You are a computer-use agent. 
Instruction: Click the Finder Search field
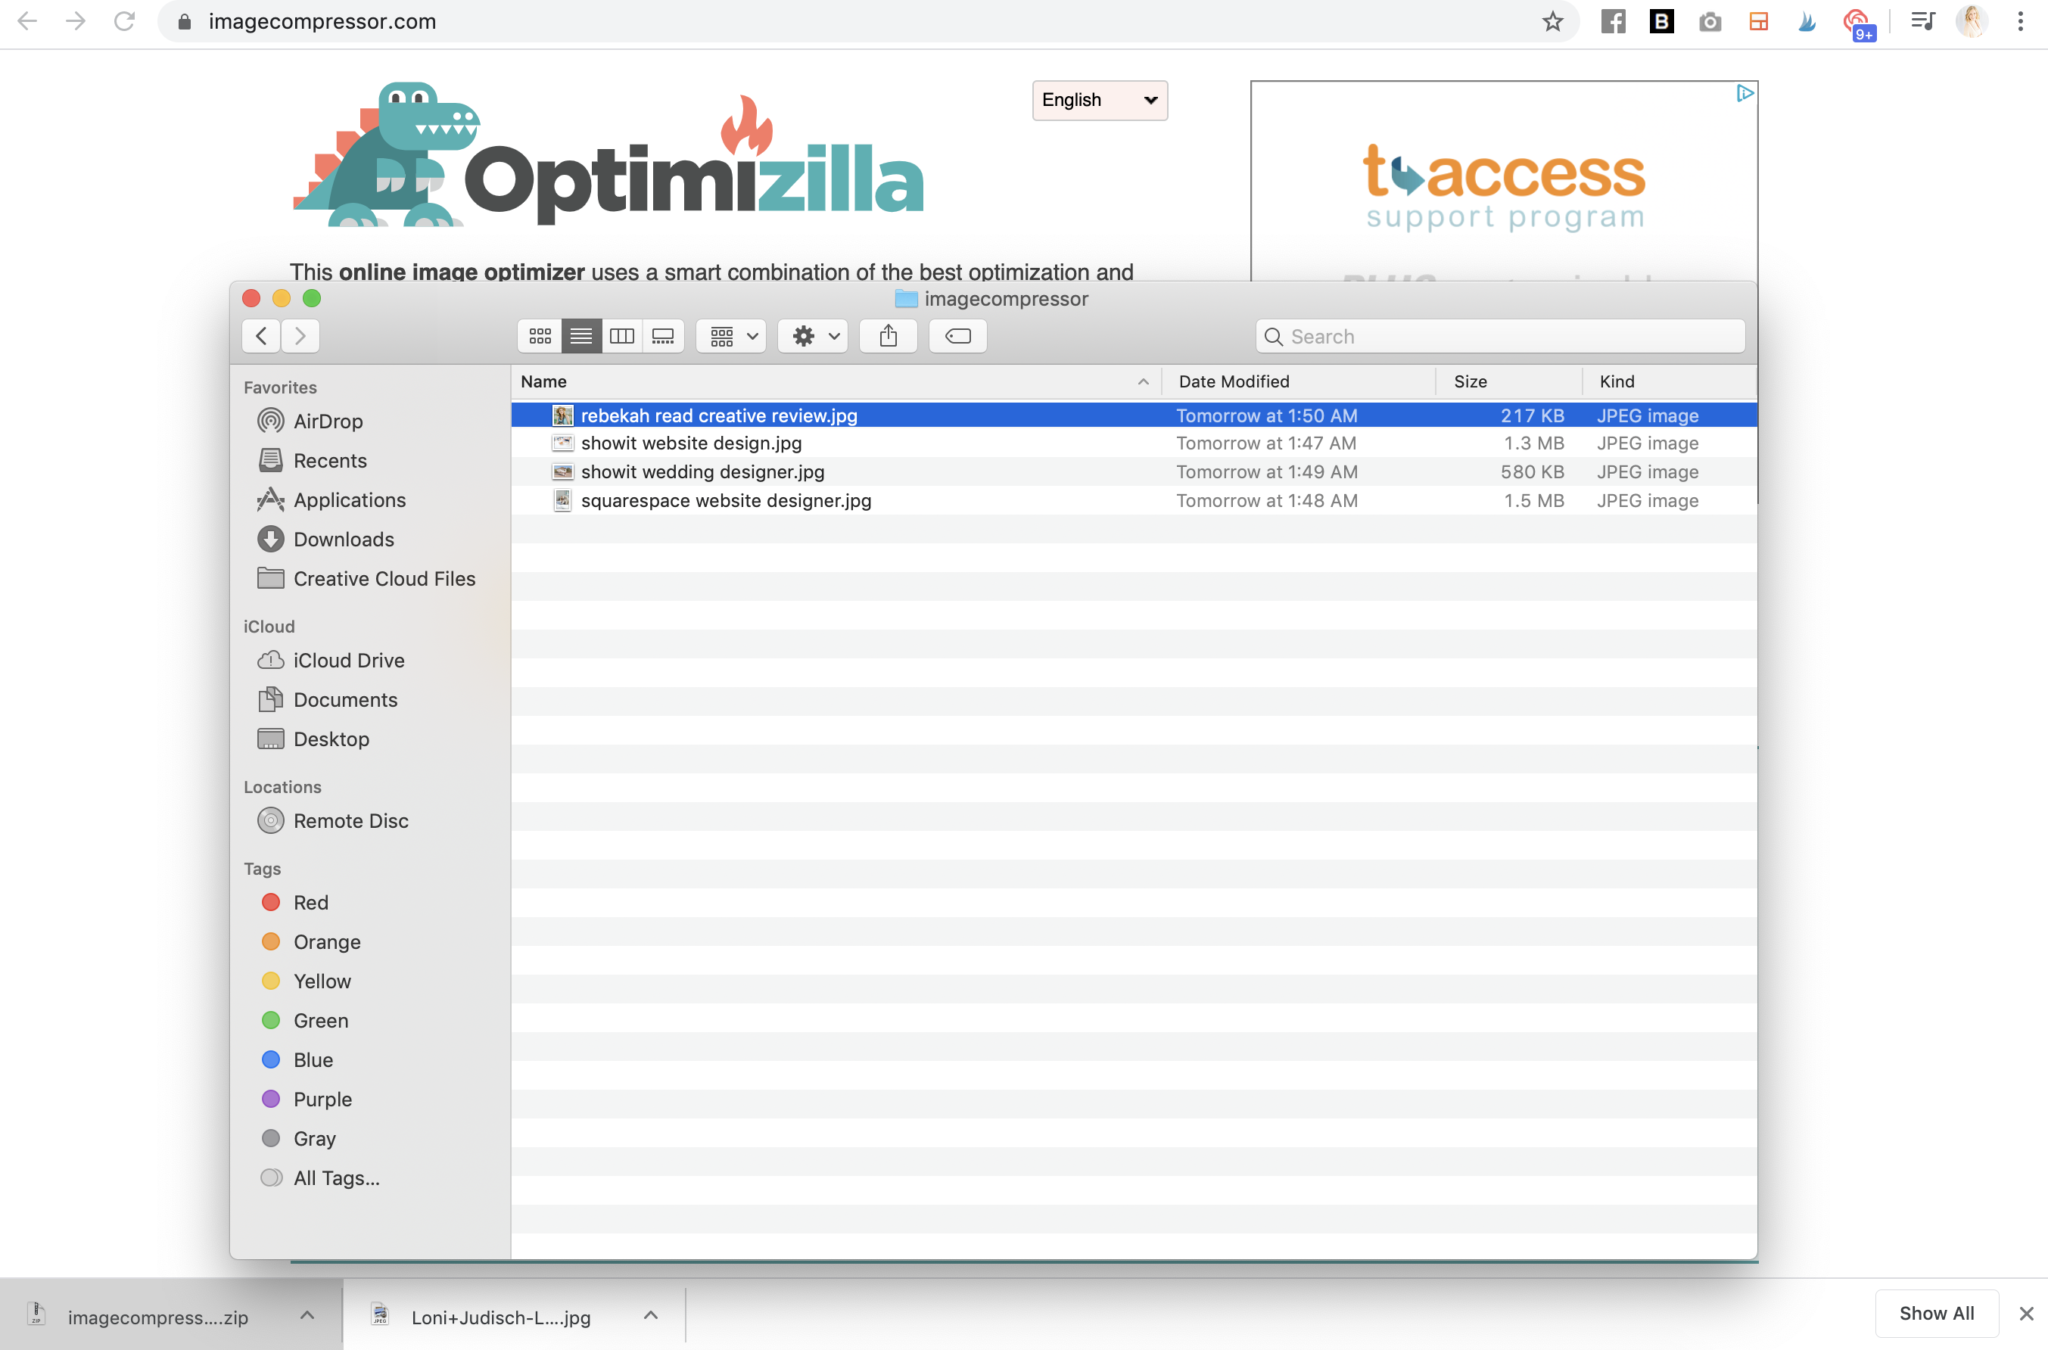1500,336
